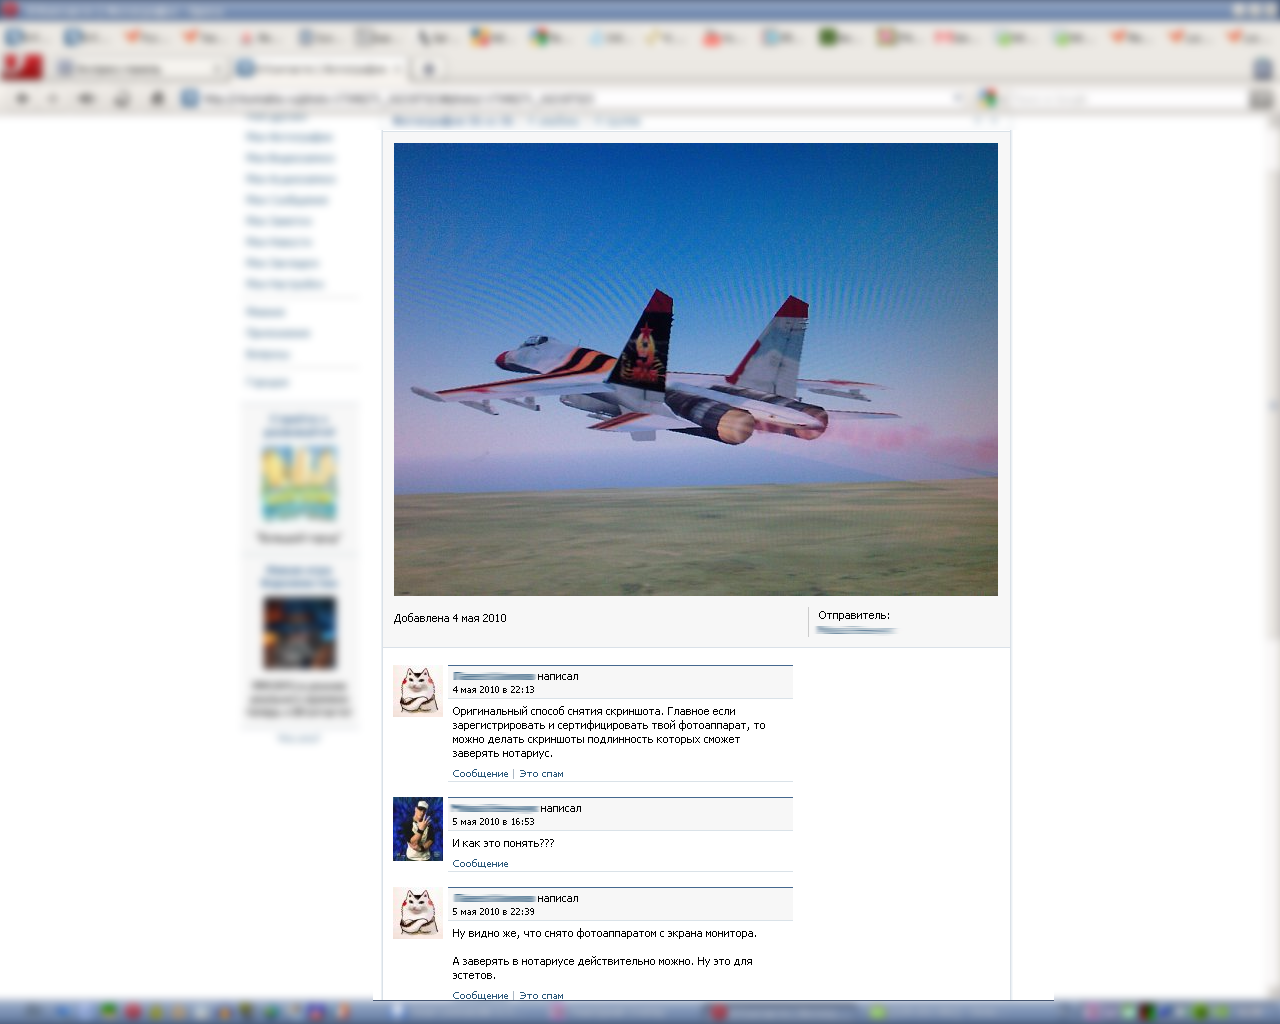Click the 'Отправитель:' label
Screen dimensions: 1280x1024
[854, 616]
